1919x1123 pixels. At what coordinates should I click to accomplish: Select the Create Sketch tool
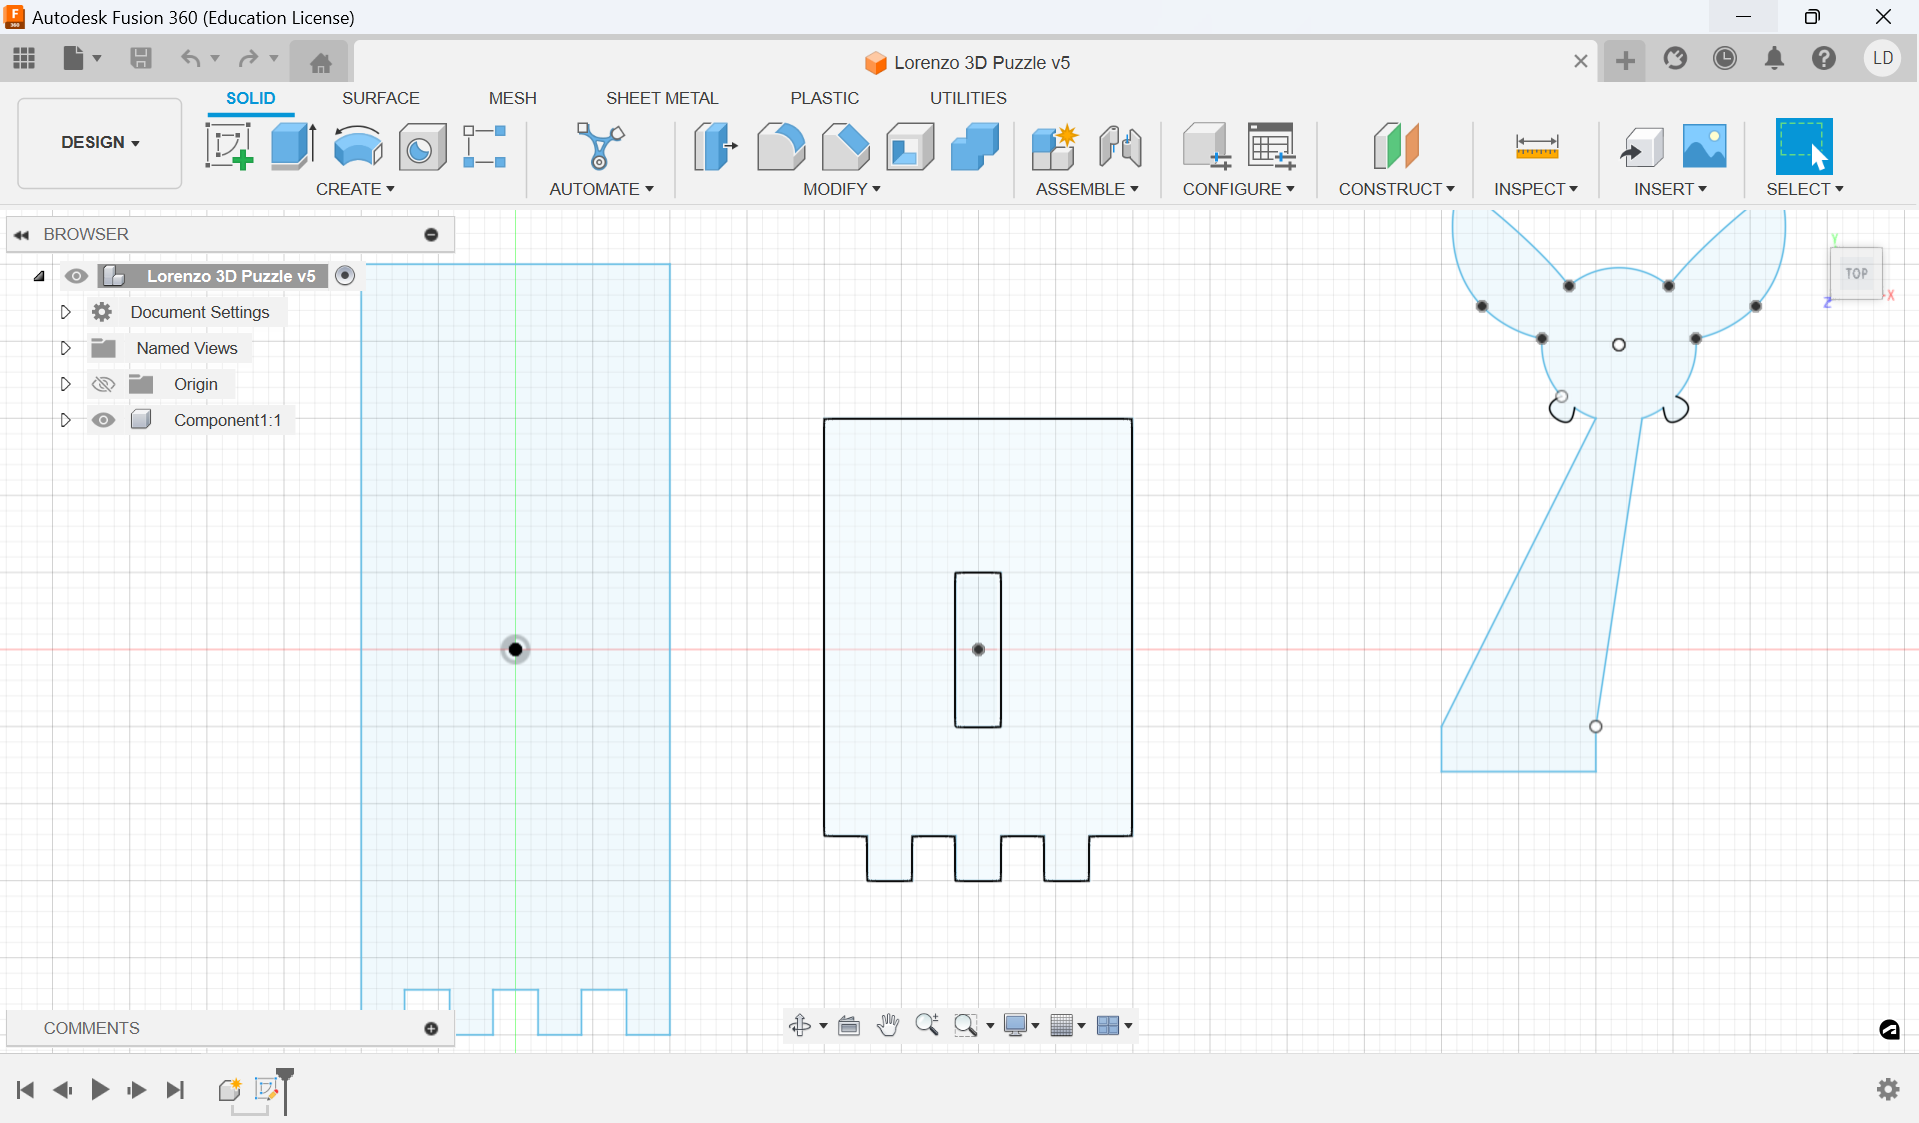[x=229, y=147]
